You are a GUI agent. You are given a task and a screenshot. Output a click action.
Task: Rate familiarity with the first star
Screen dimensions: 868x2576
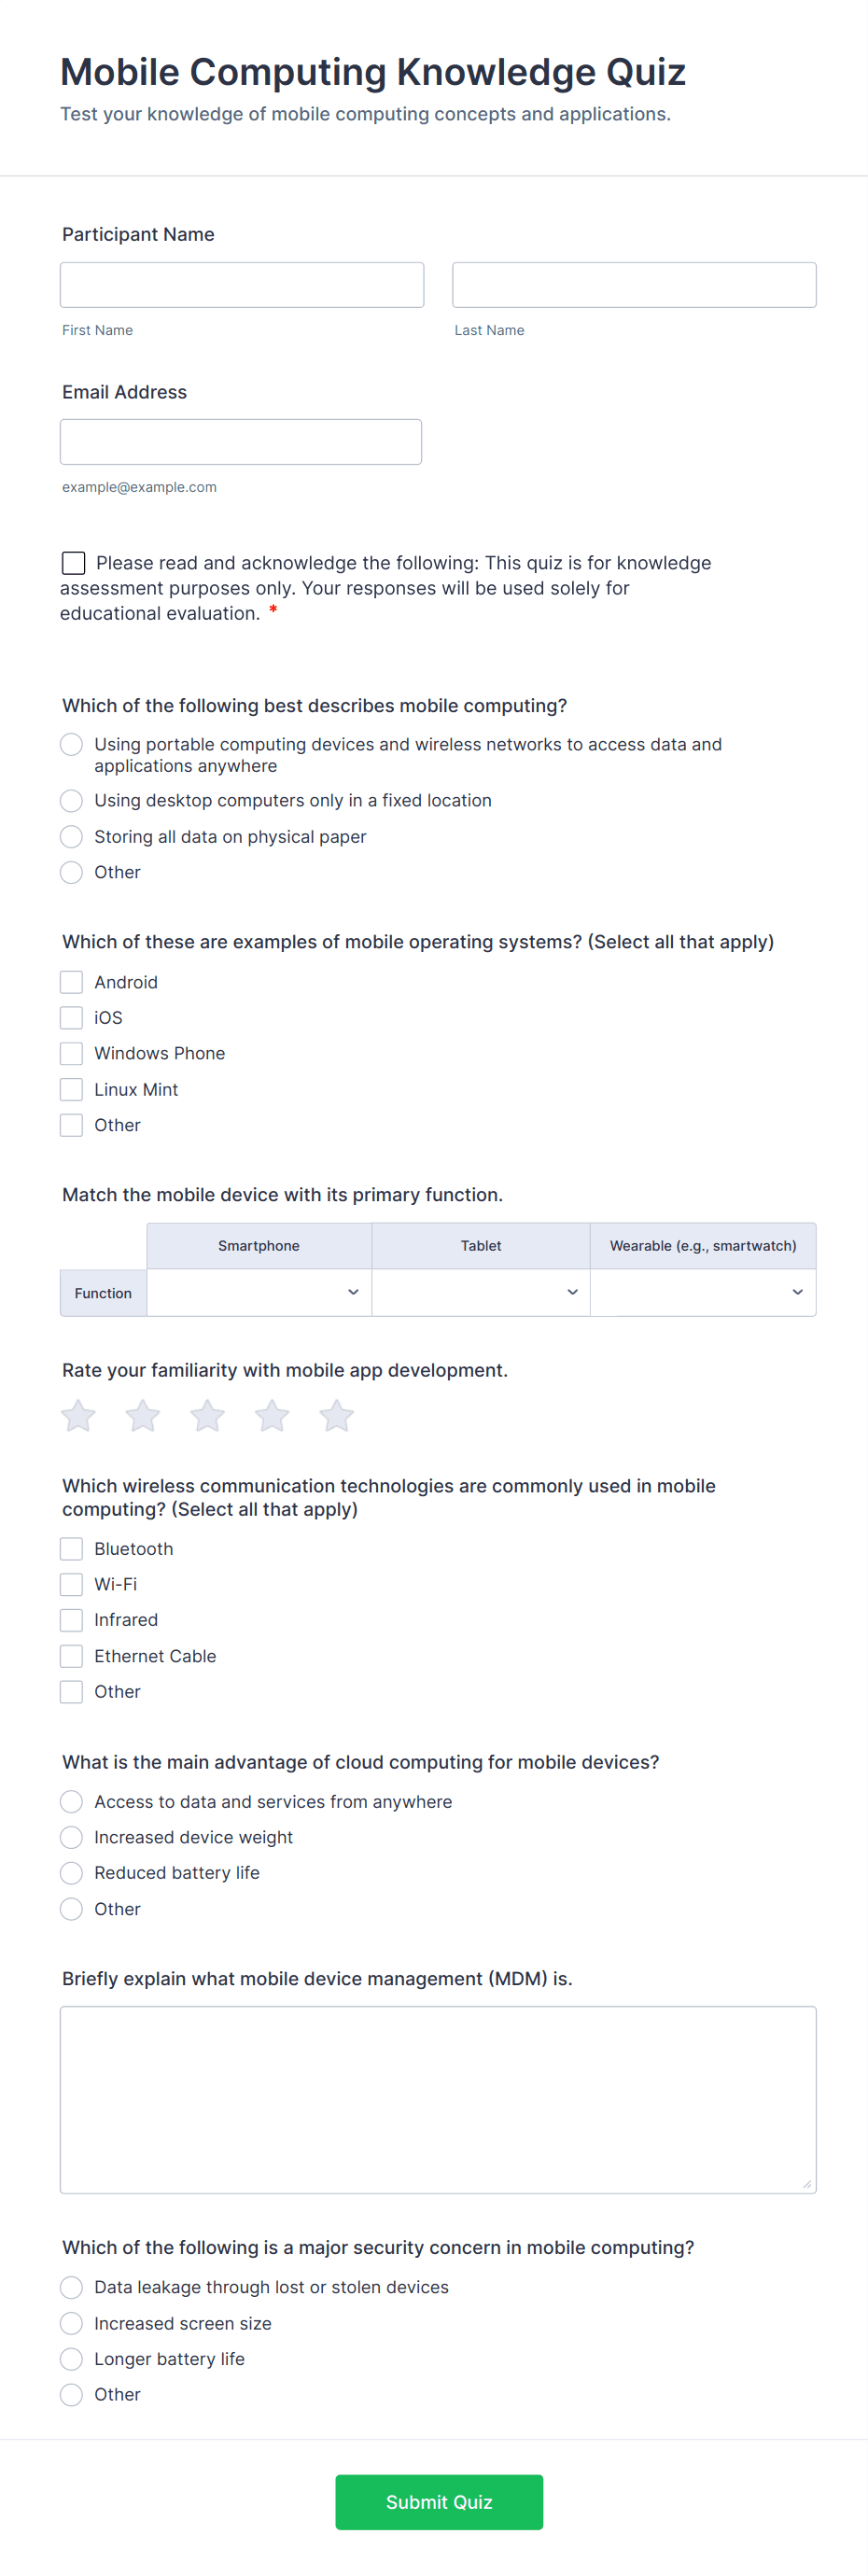[x=78, y=1415]
